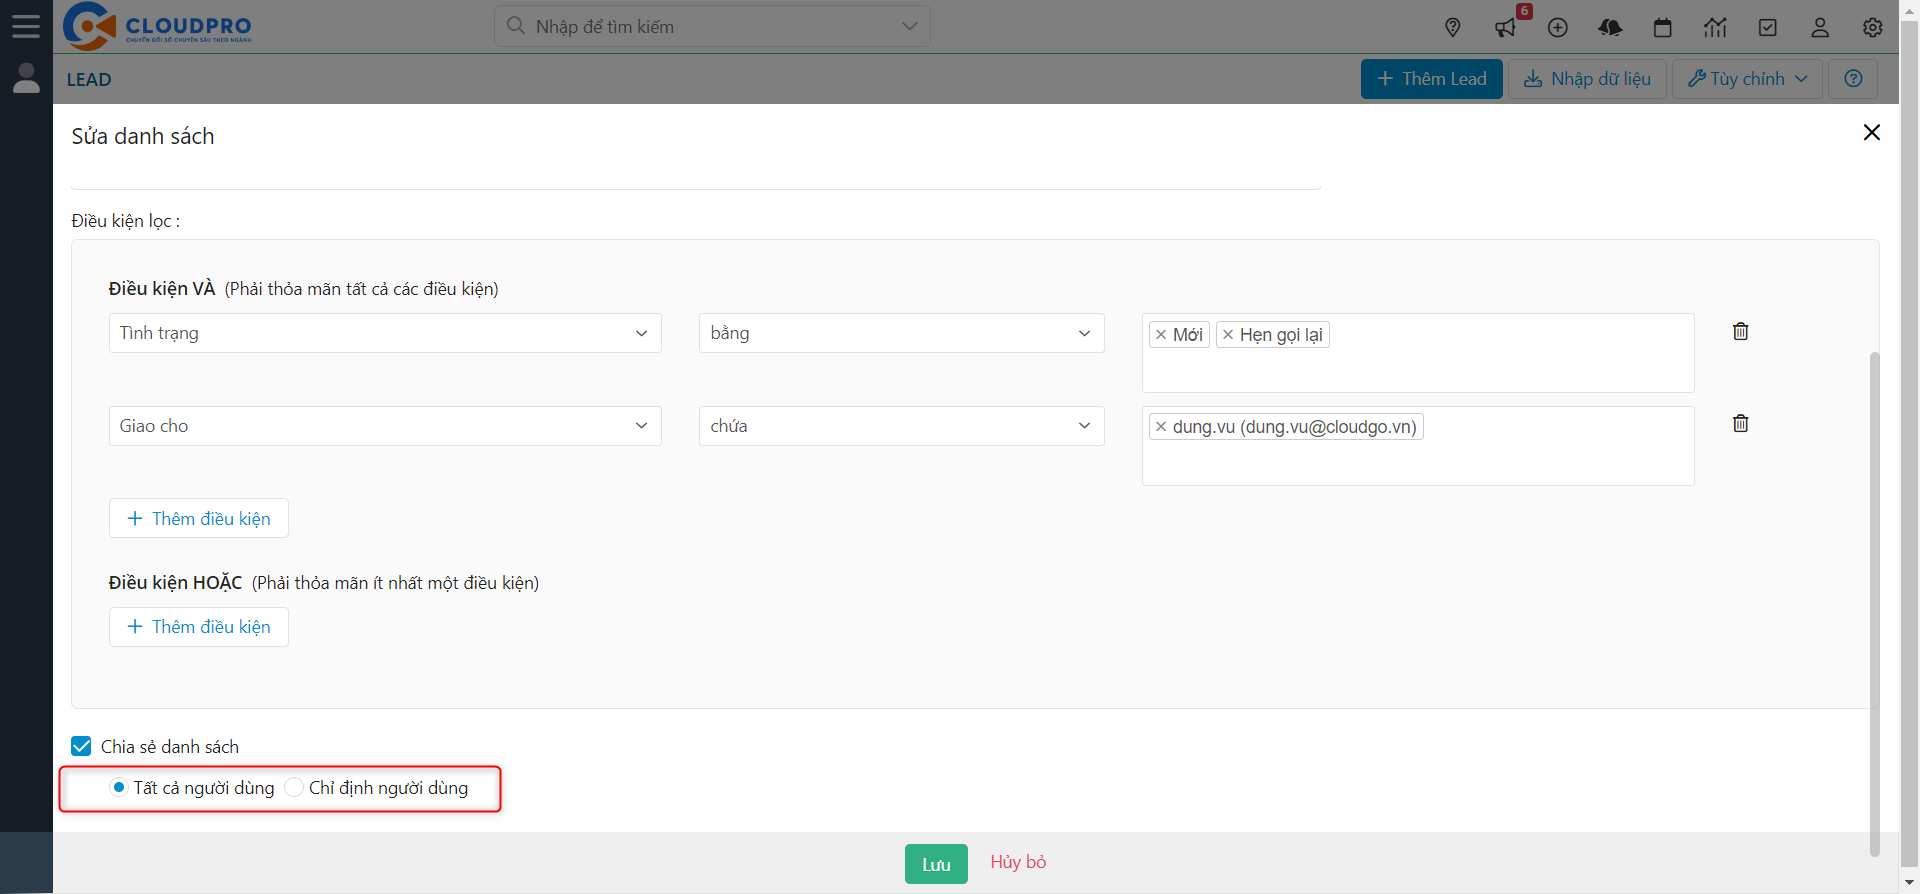1920x894 pixels.
Task: Click the page scrollbar down arrow
Action: (1909, 883)
